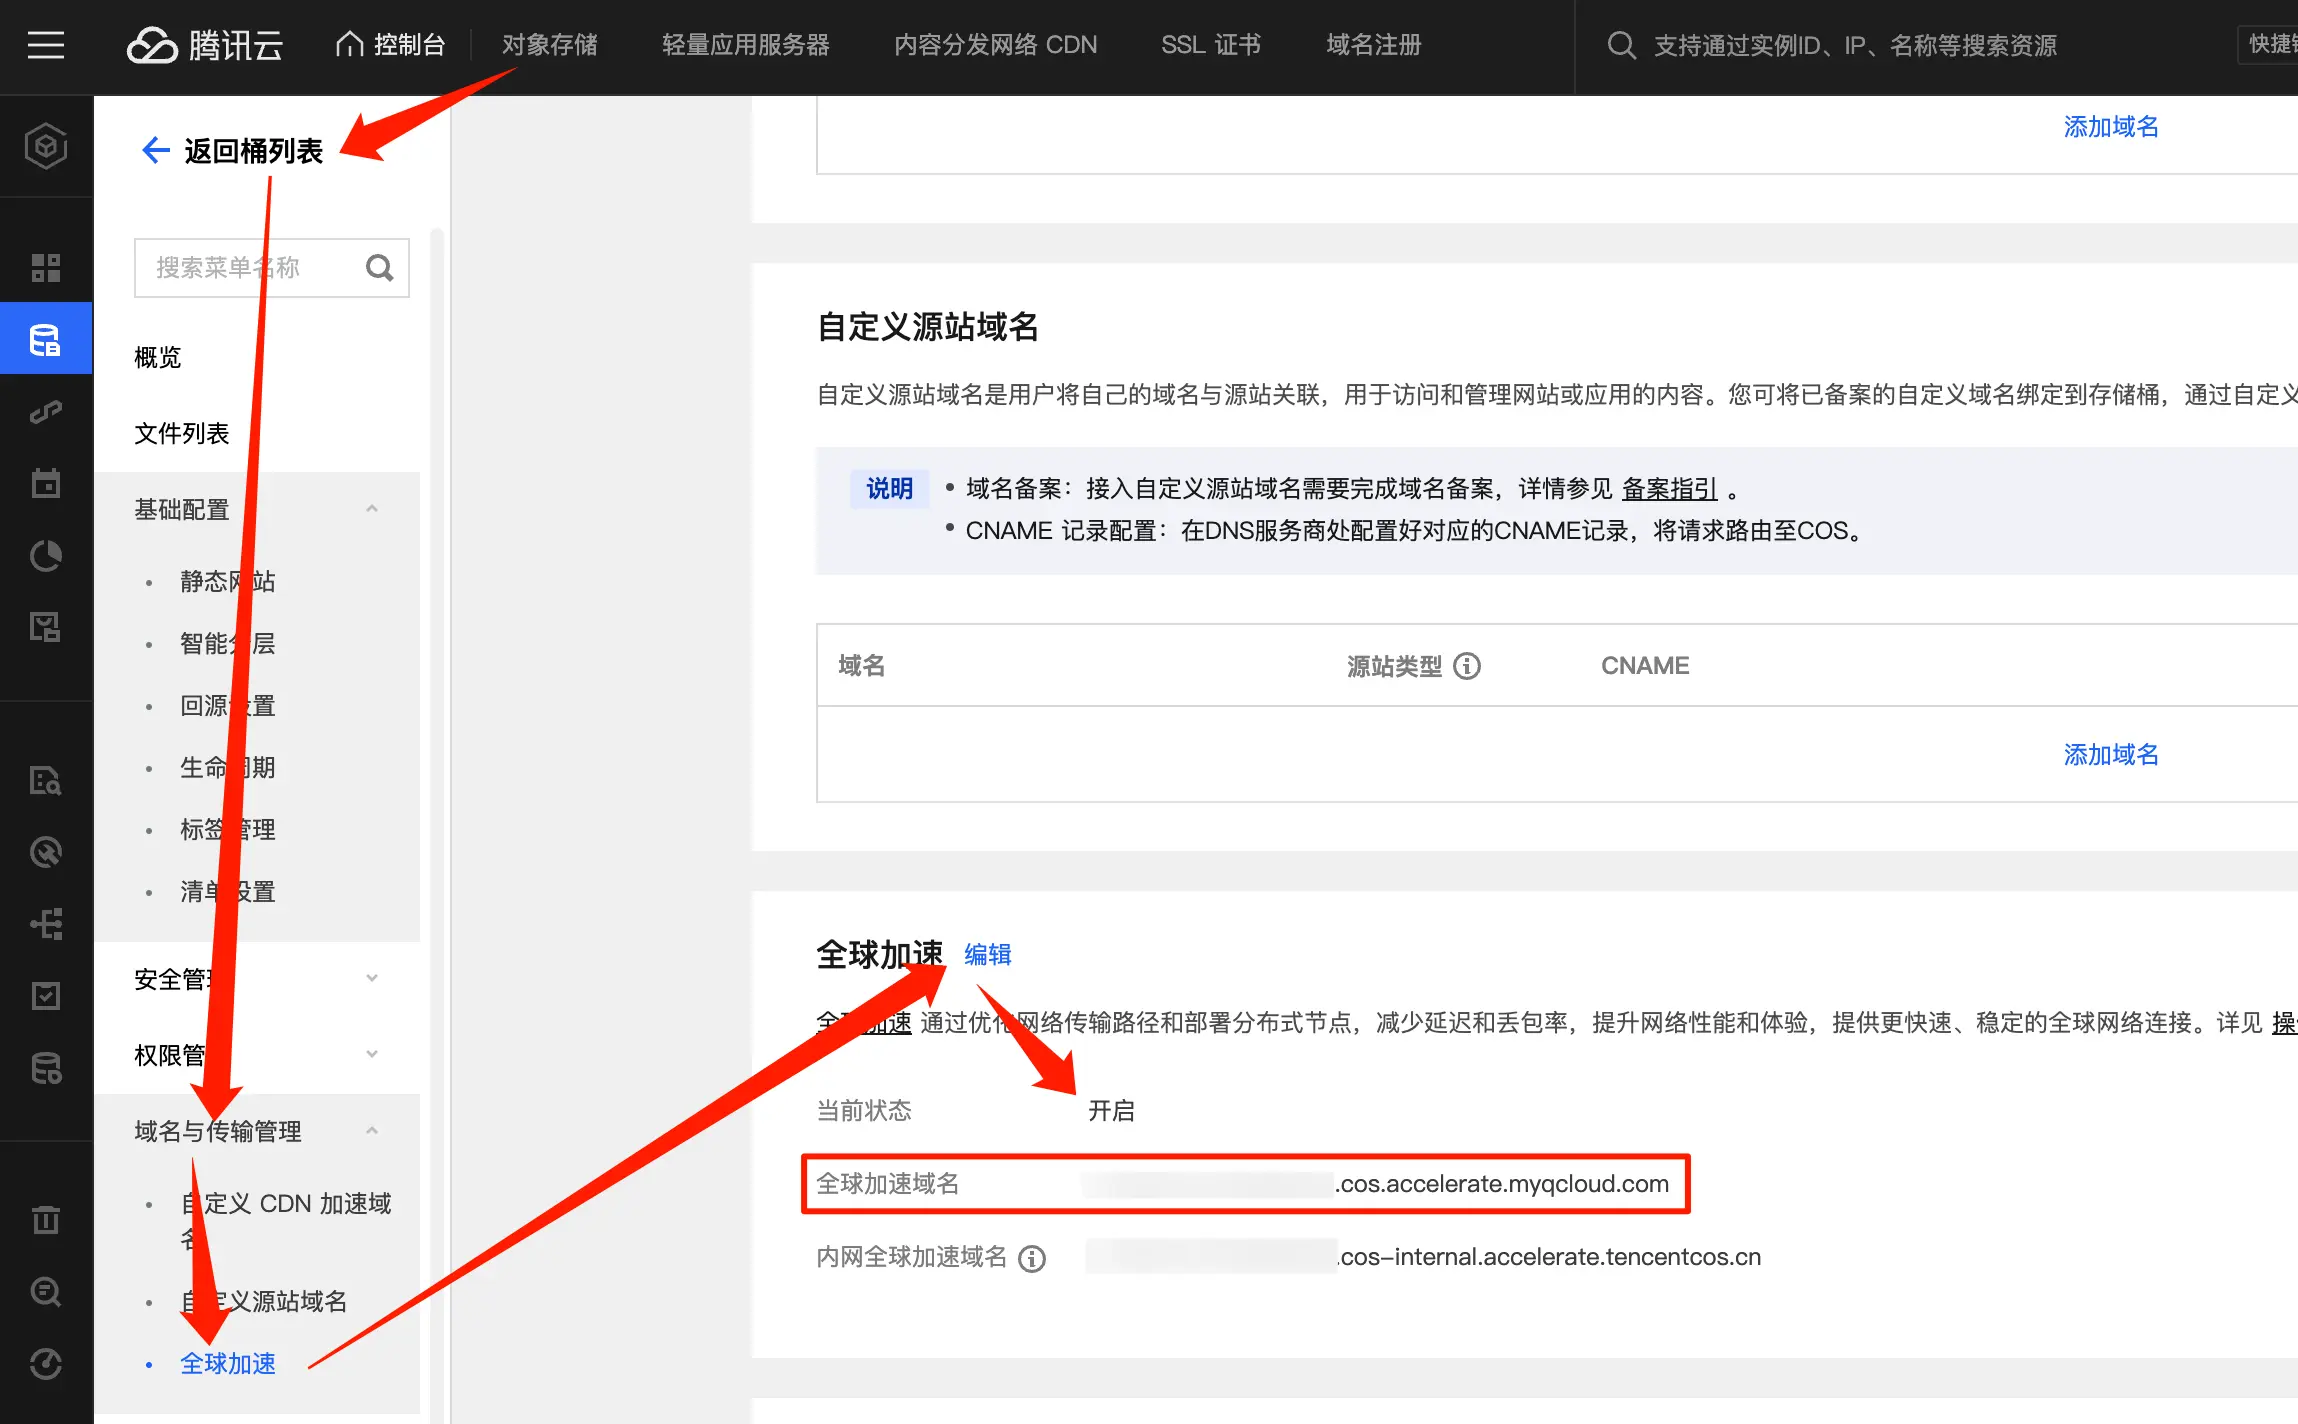This screenshot has height=1424, width=2298.
Task: Collapse the 基础配置 section
Action: coord(372,509)
